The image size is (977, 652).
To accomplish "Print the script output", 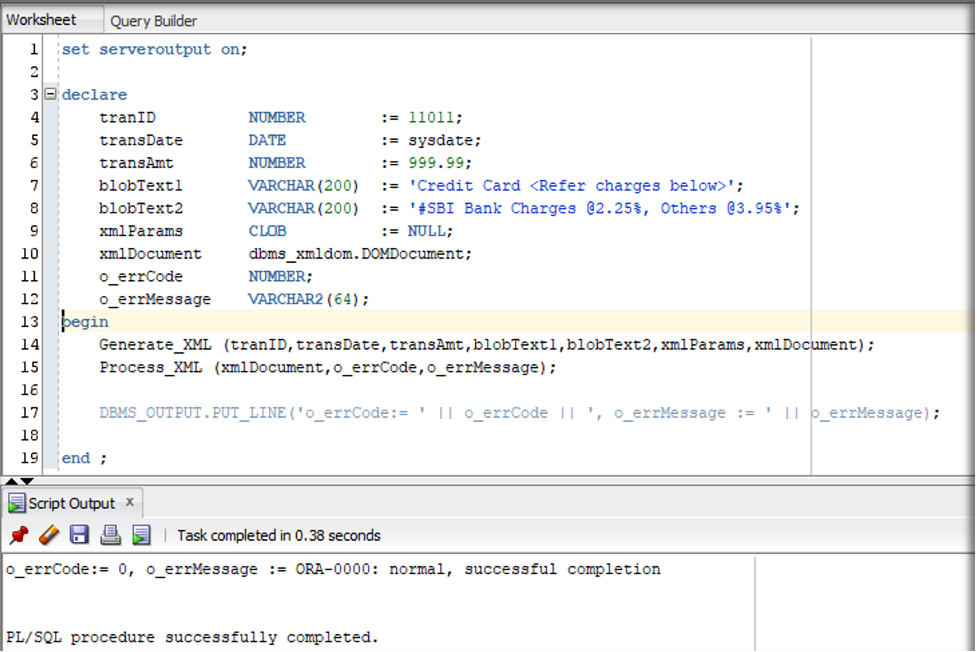I will pyautogui.click(x=111, y=535).
